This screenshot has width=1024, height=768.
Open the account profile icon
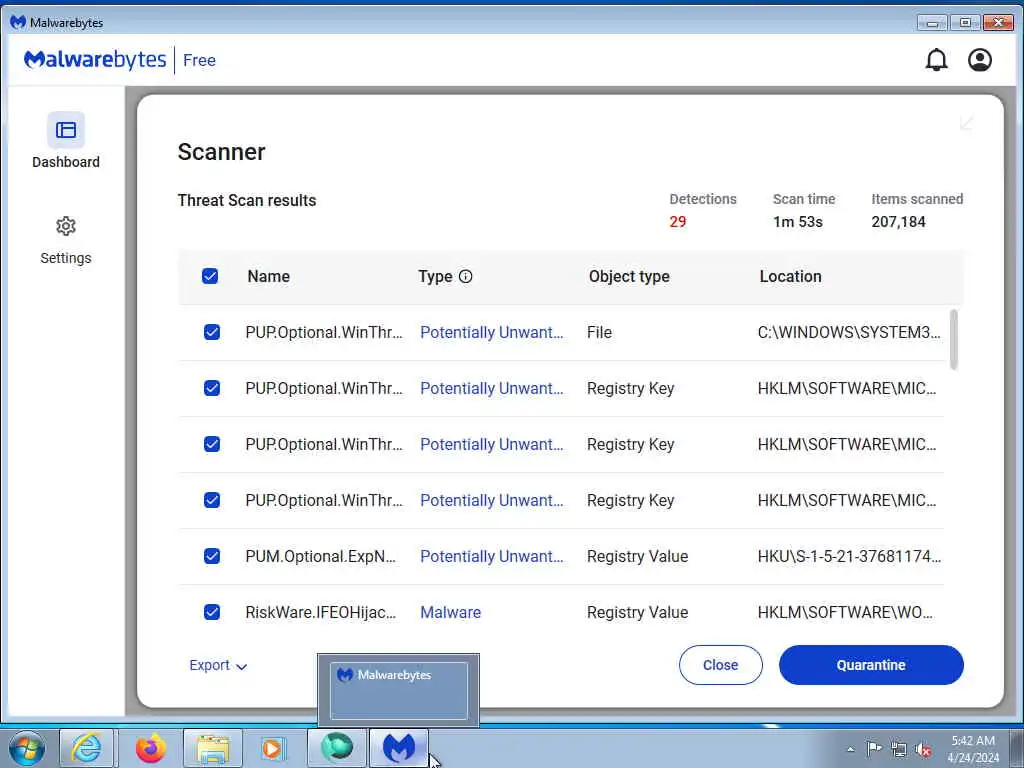(980, 60)
